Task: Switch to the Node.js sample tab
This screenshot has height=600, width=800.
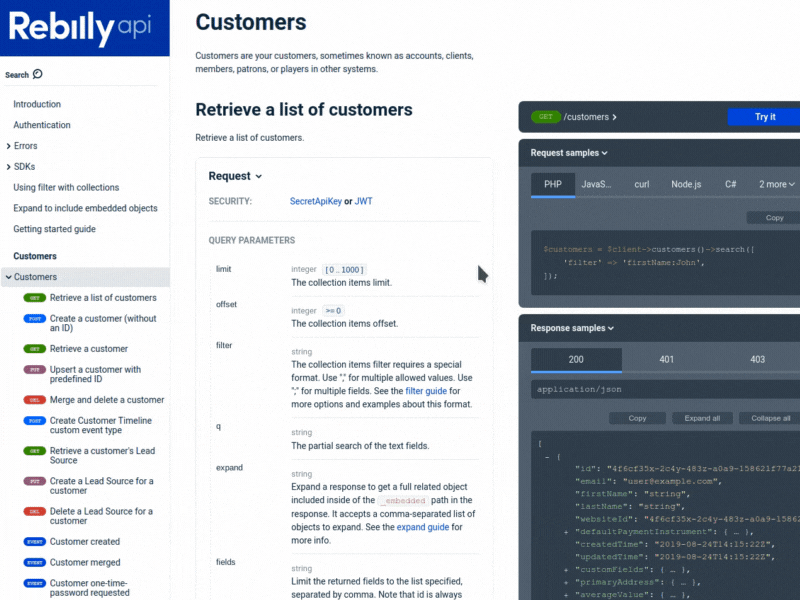Action: tap(686, 184)
